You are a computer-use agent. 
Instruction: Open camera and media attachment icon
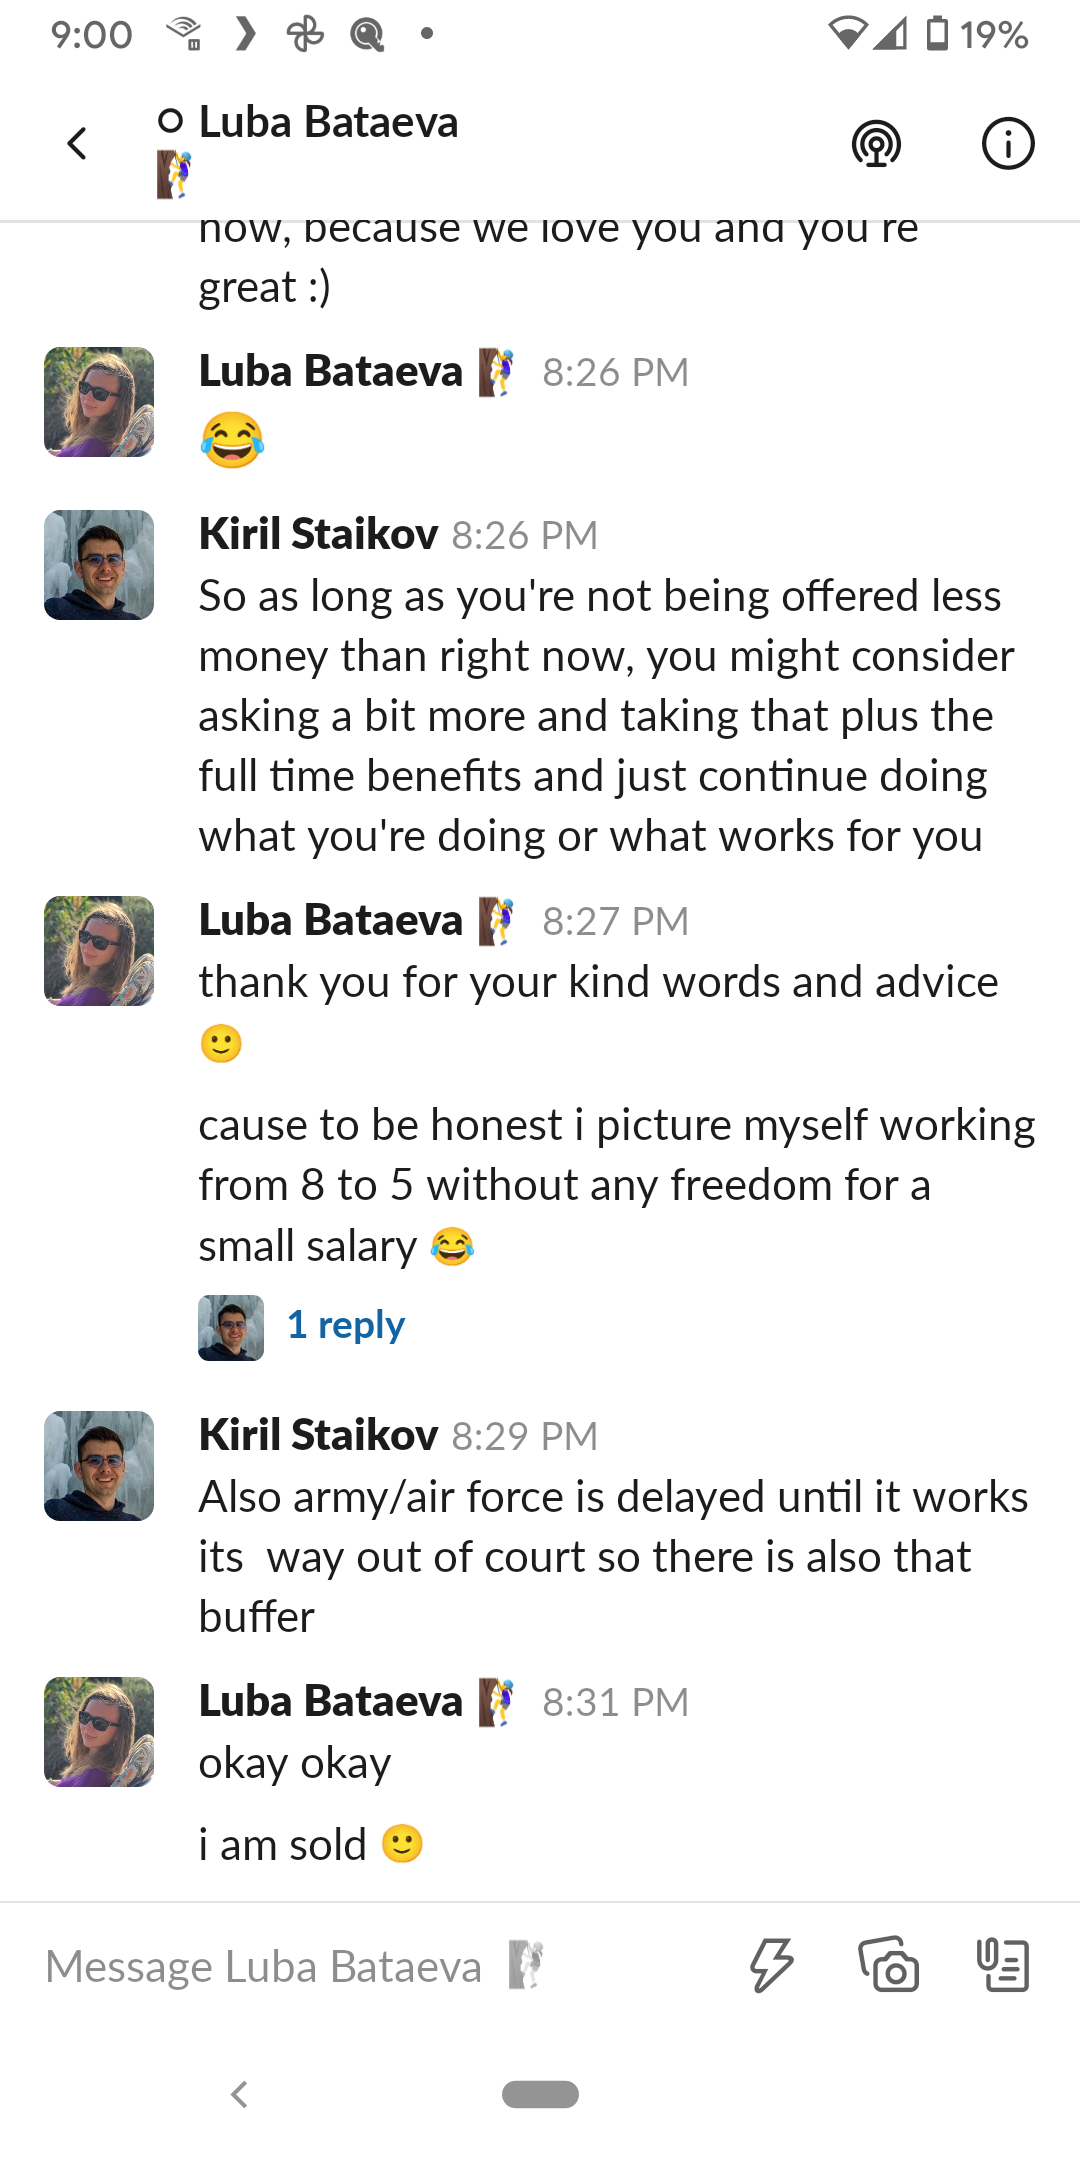point(889,1965)
